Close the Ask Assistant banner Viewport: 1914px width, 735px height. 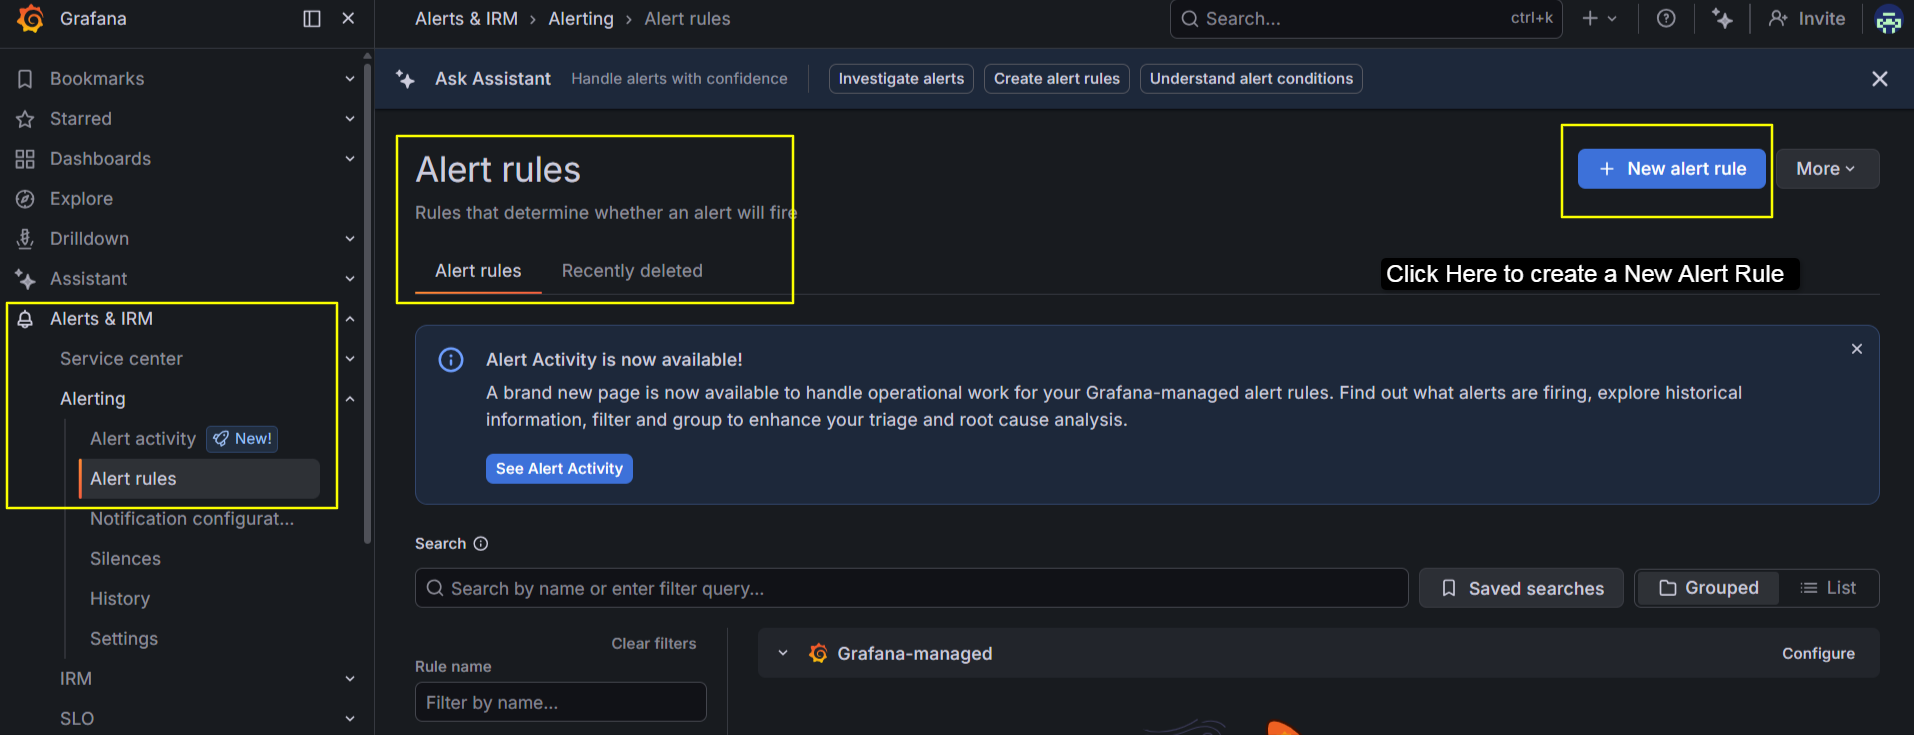1880,79
